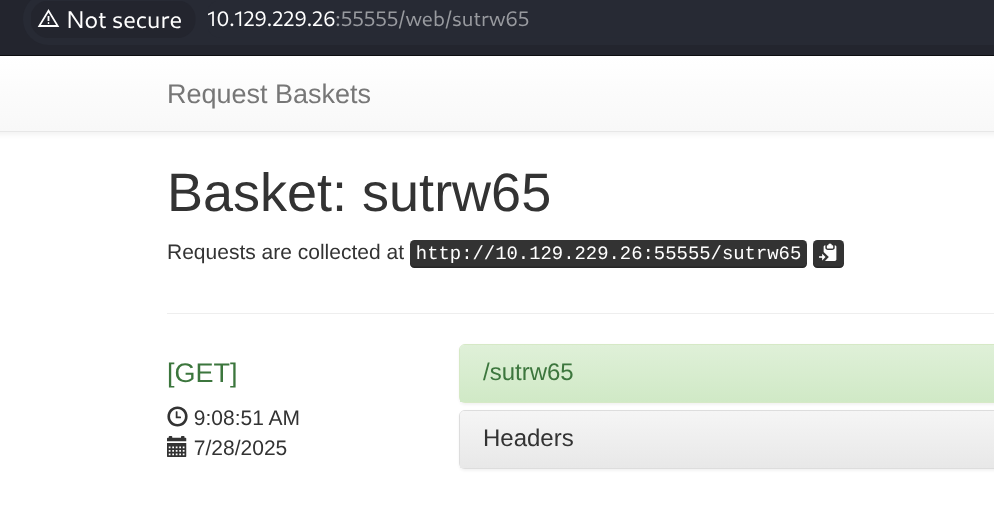Click the "Requests are collected at" text

click(x=285, y=253)
